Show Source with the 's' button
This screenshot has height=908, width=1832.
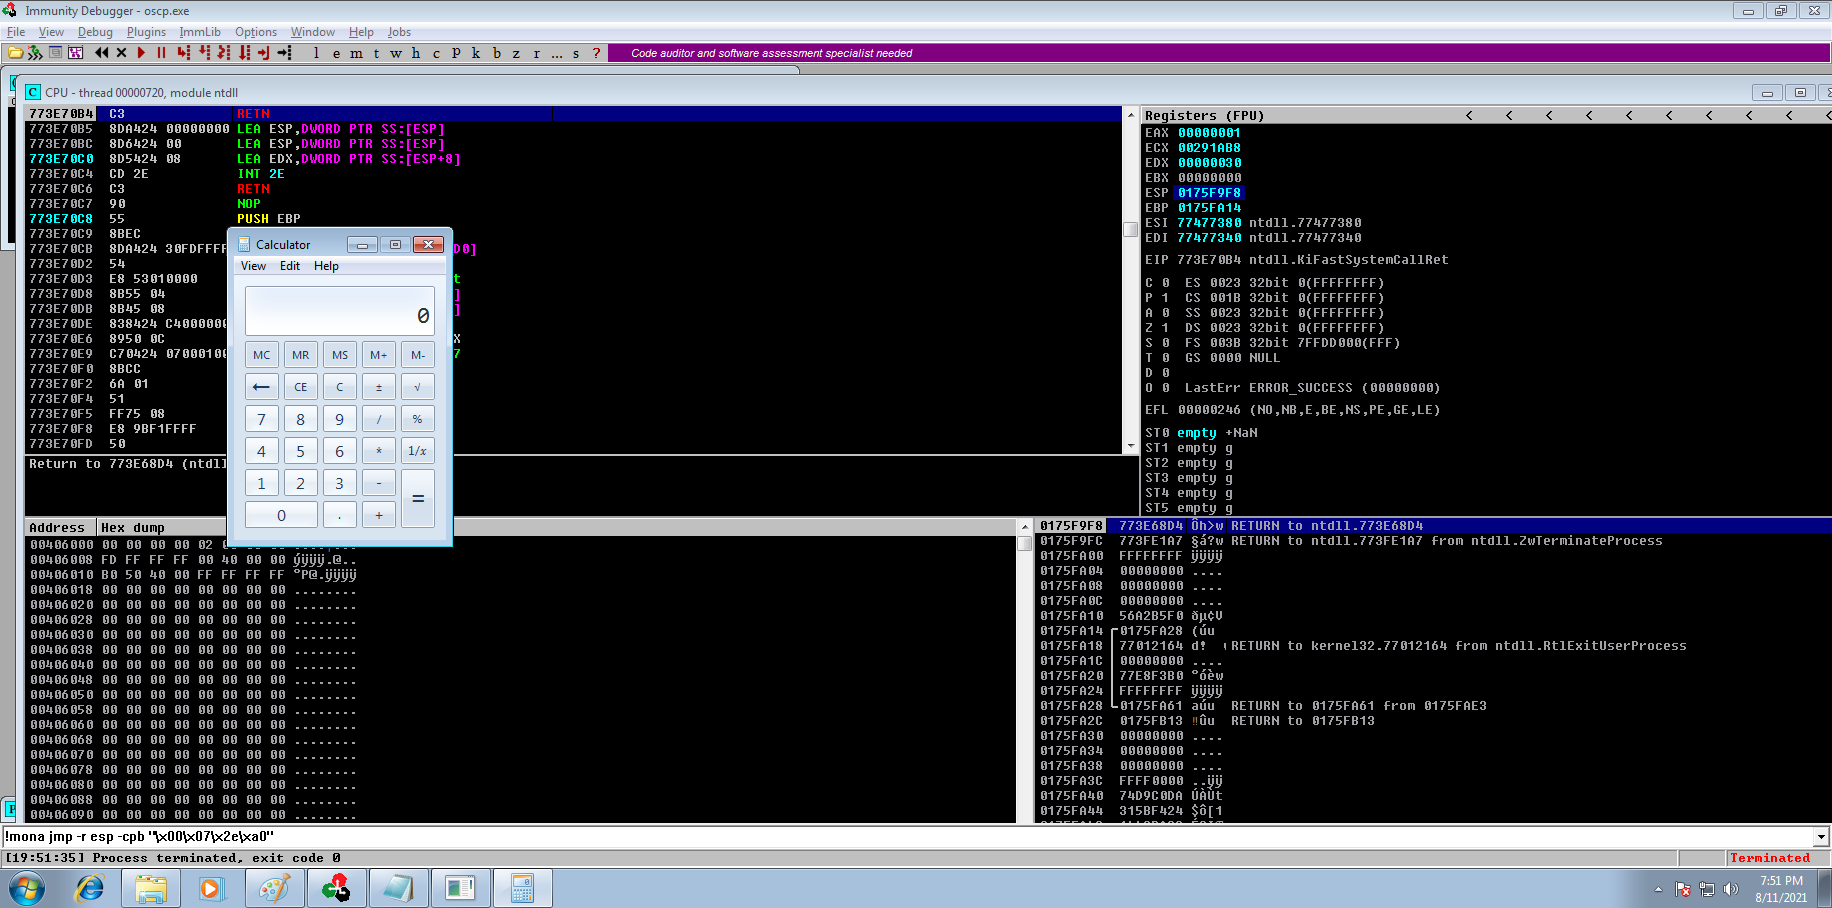coord(576,53)
